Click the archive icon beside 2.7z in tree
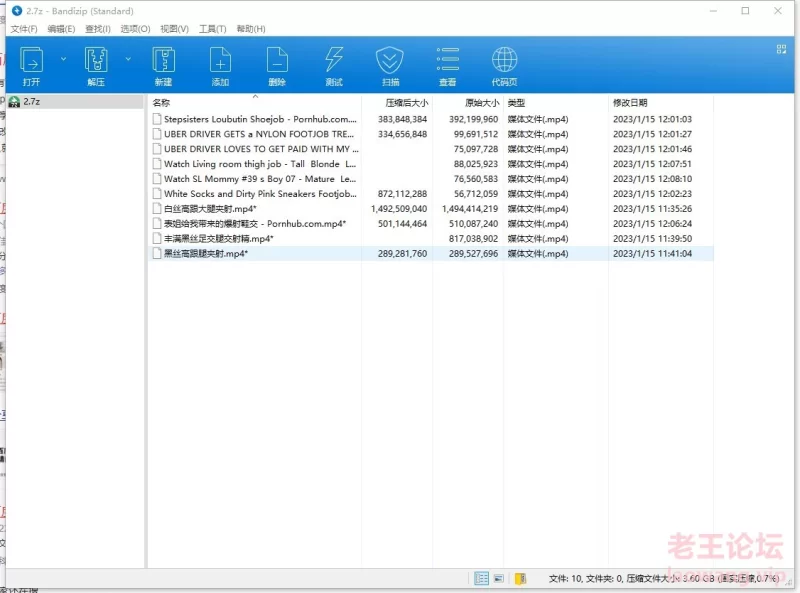800x593 pixels. click(x=14, y=102)
